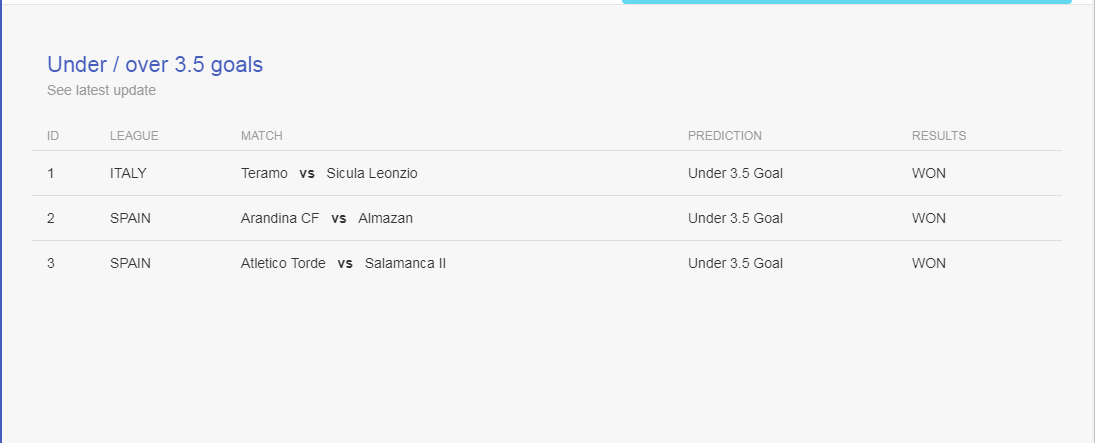The image size is (1095, 443).
Task: Click the WON result for Teramo match
Action: pyautogui.click(x=928, y=173)
